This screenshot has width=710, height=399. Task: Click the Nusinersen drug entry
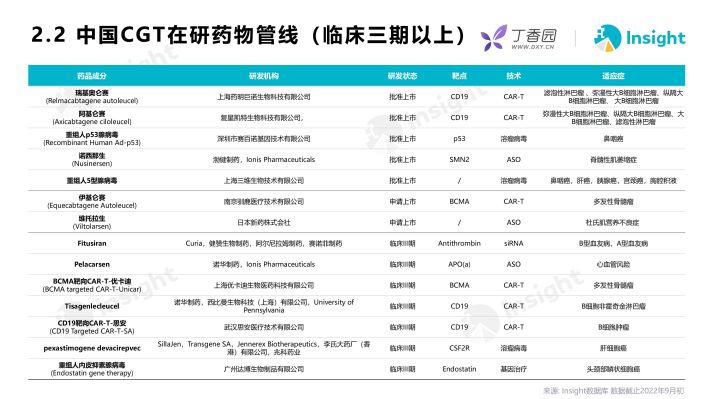(92, 159)
